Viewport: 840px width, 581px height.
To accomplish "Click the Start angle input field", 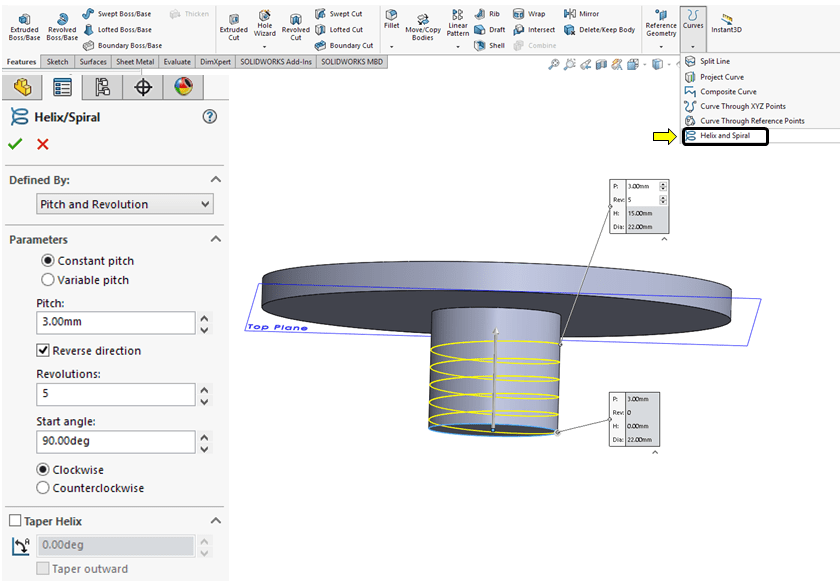I will coord(115,441).
